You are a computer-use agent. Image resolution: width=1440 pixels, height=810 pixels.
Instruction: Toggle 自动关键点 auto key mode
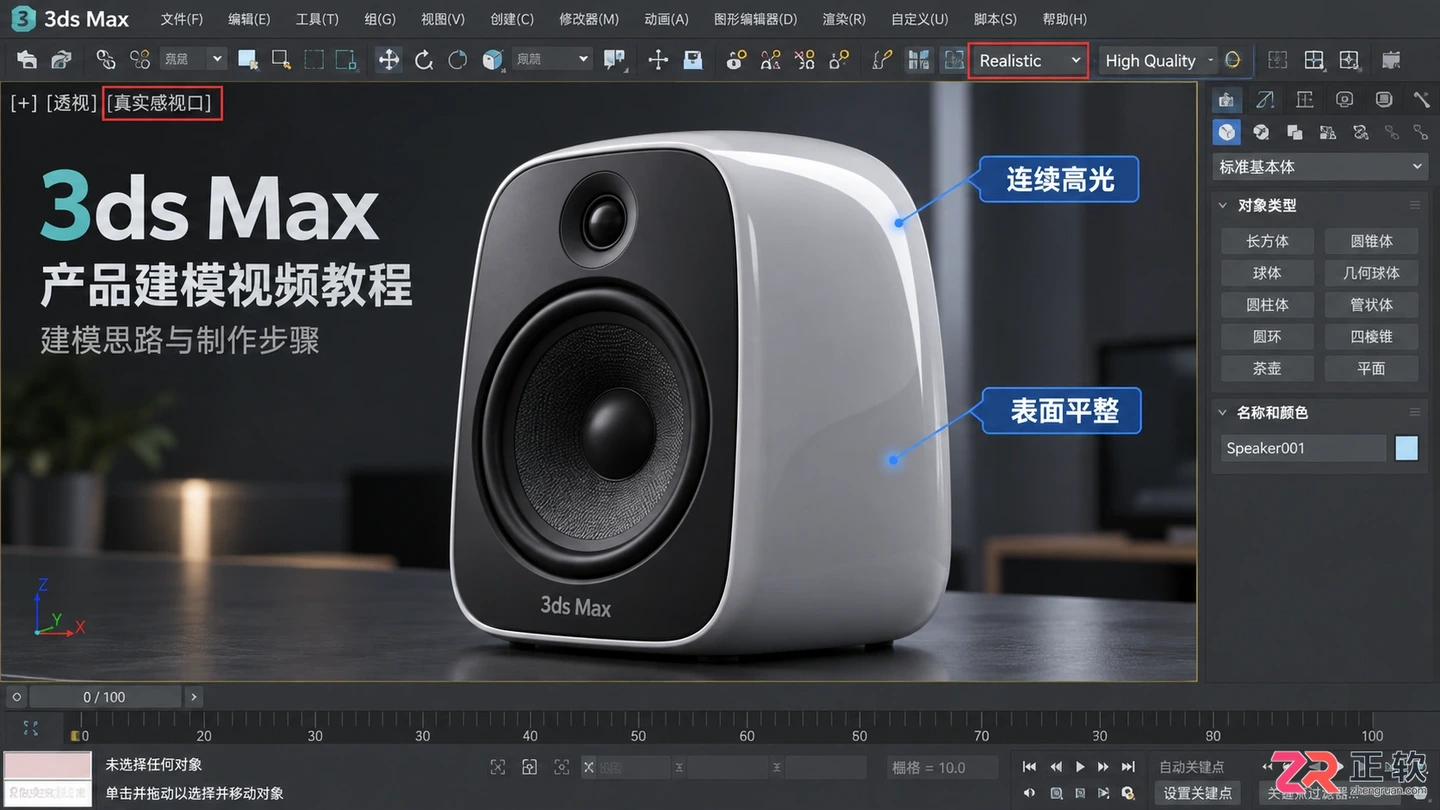pos(1192,767)
